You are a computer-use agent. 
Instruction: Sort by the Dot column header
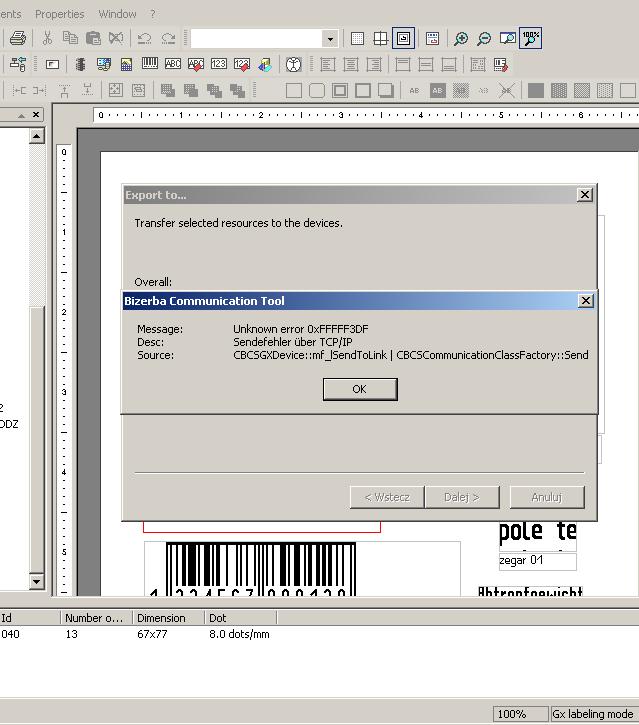pyautogui.click(x=240, y=618)
